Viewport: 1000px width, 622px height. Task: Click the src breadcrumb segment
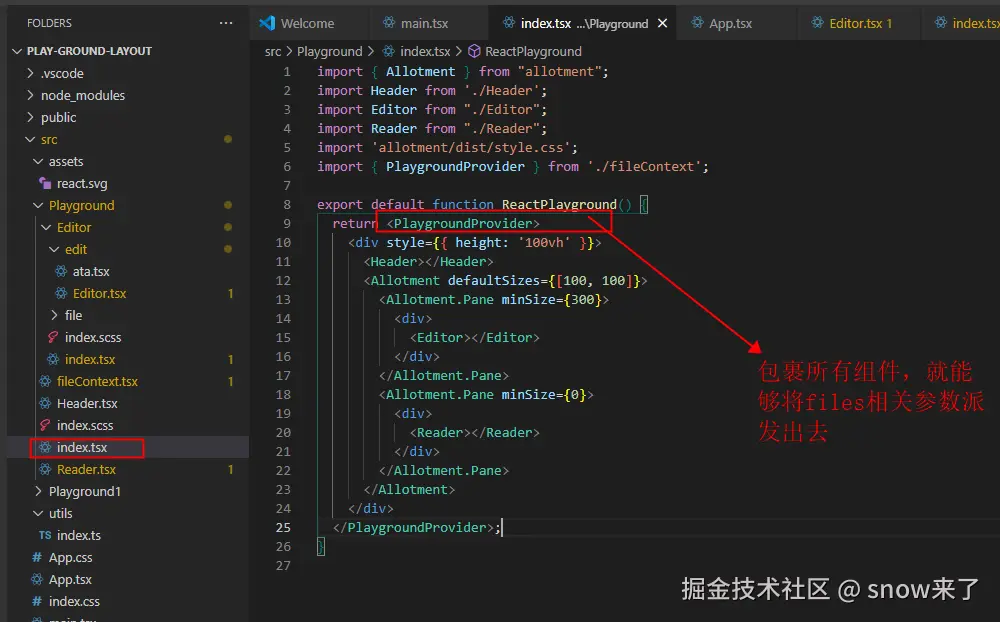pos(273,51)
